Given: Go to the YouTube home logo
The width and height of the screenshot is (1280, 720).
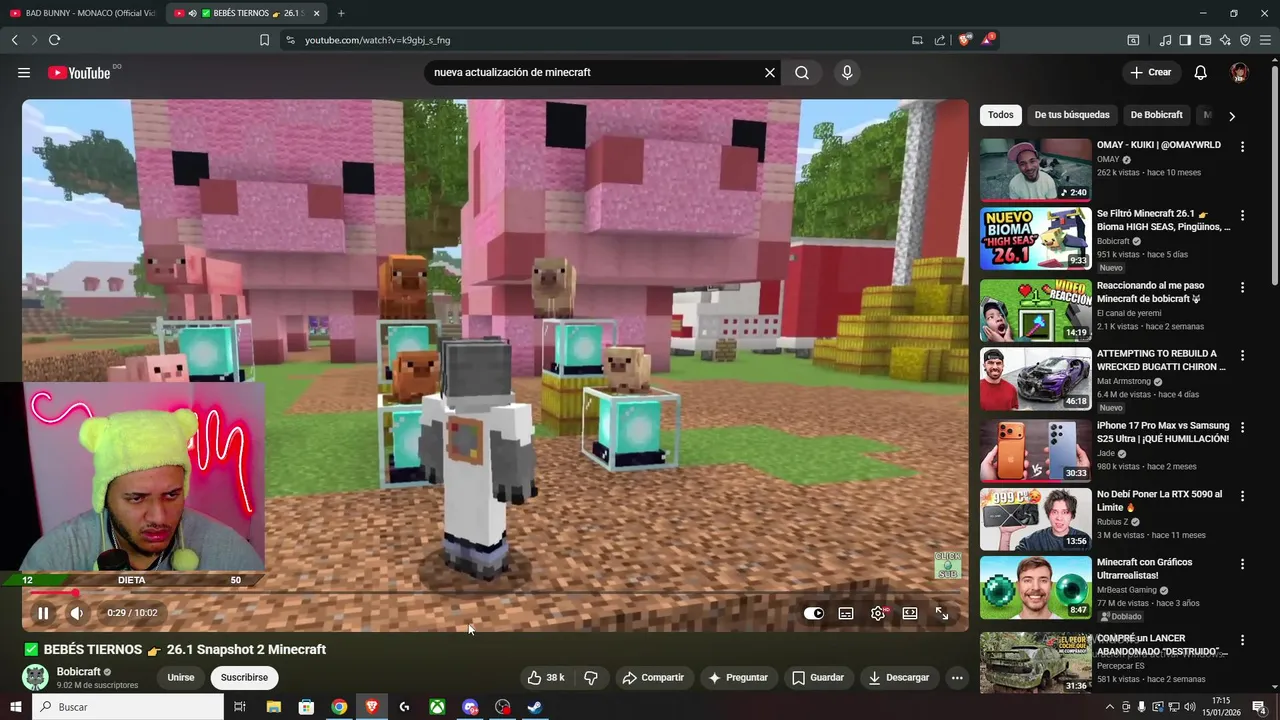Looking at the screenshot, I should click(79, 72).
